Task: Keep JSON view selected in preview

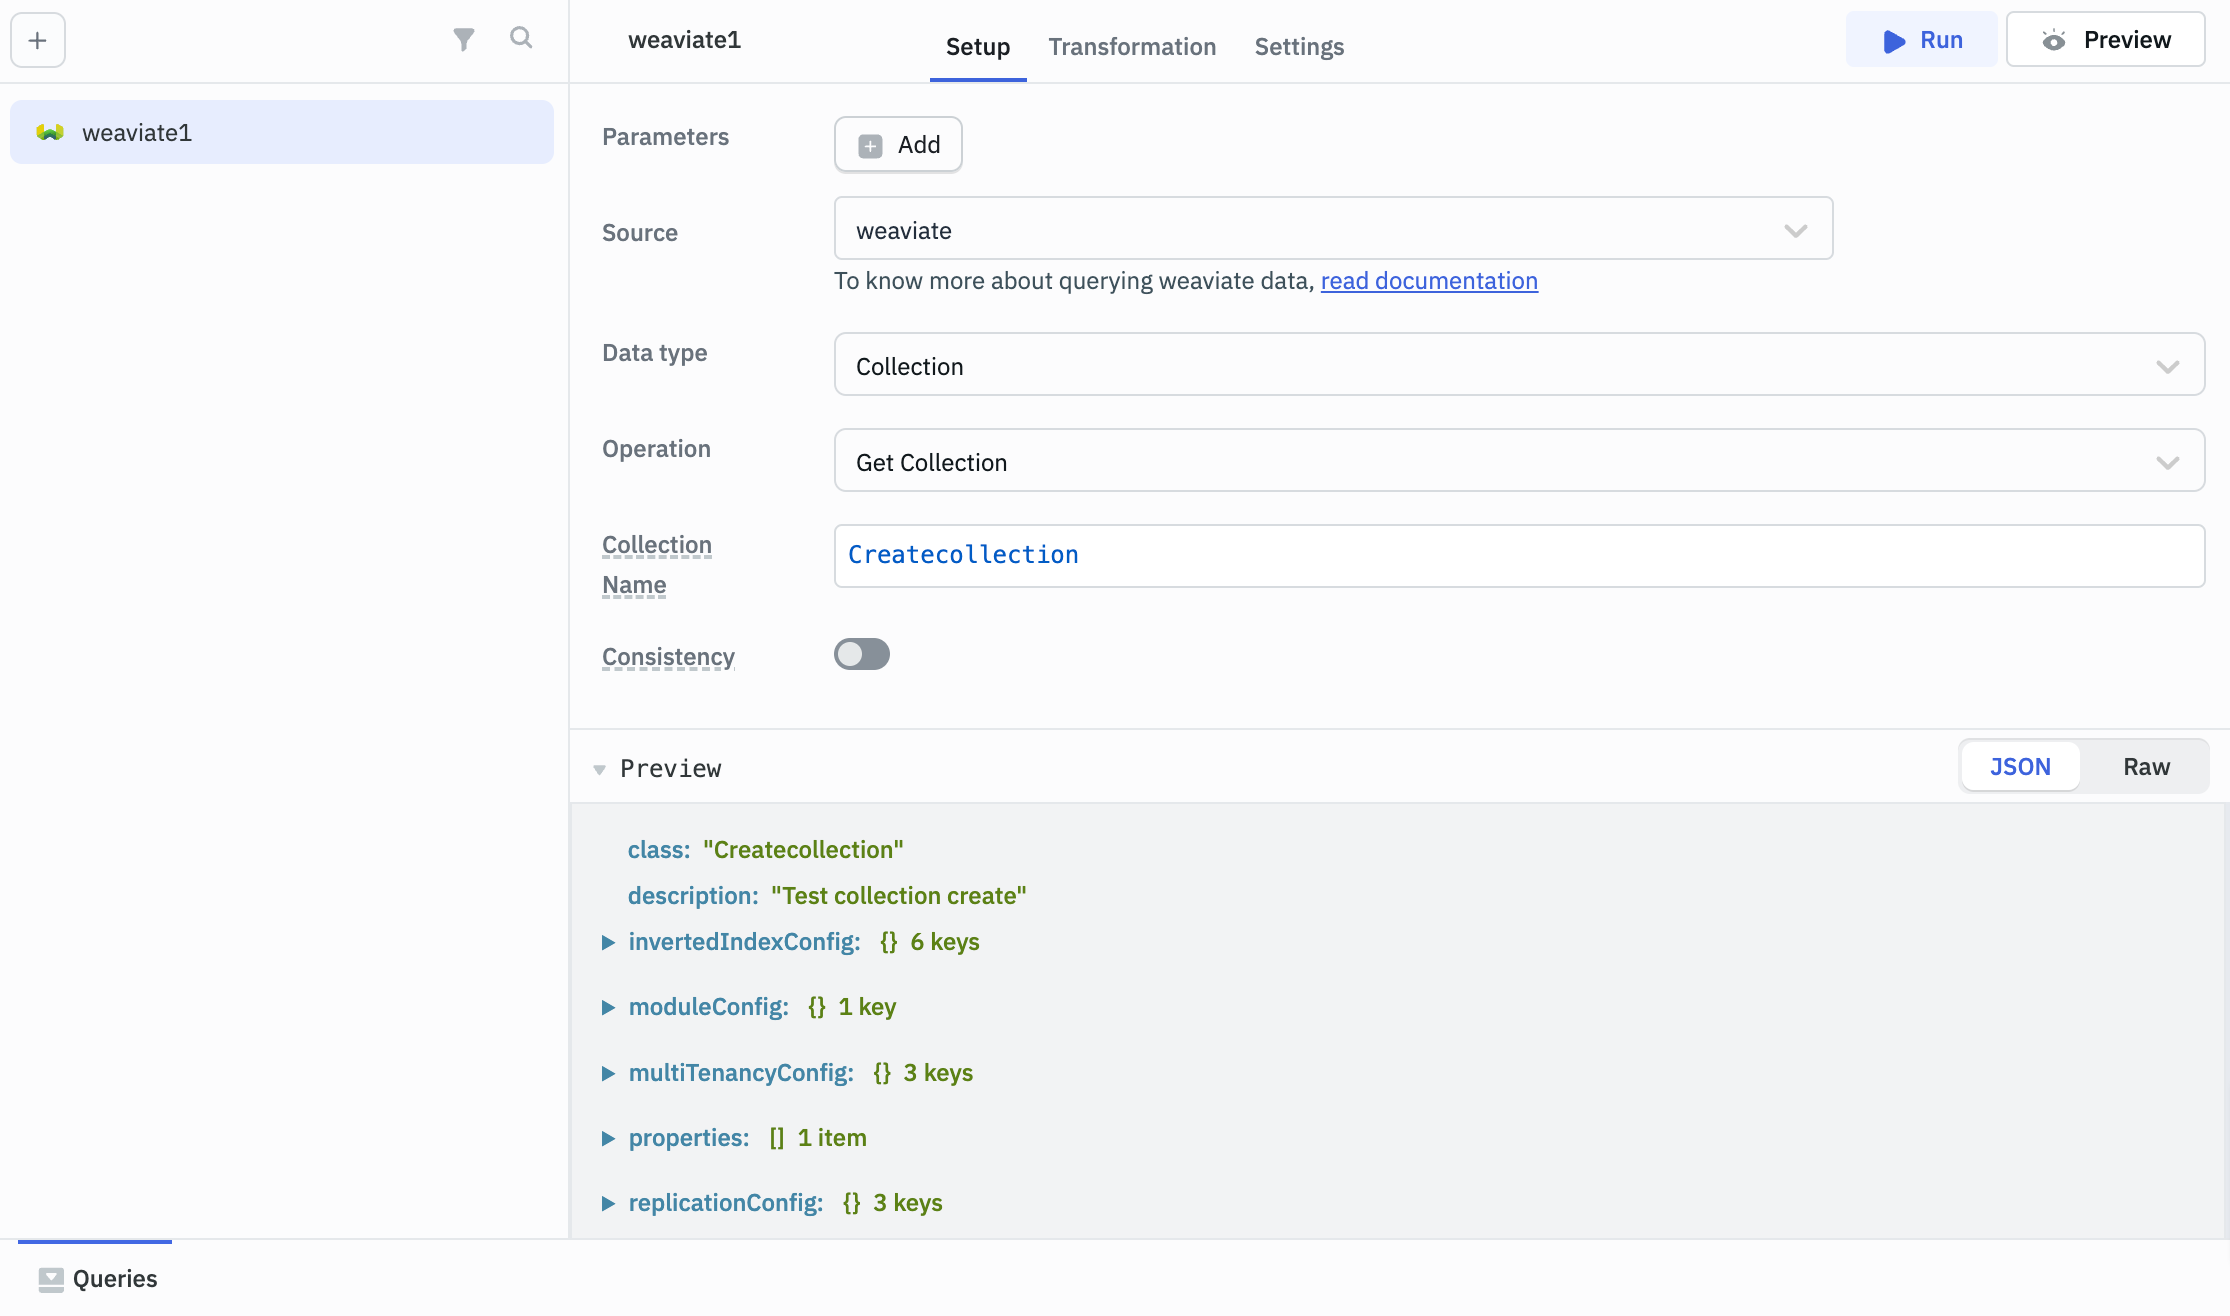Action: (2019, 766)
